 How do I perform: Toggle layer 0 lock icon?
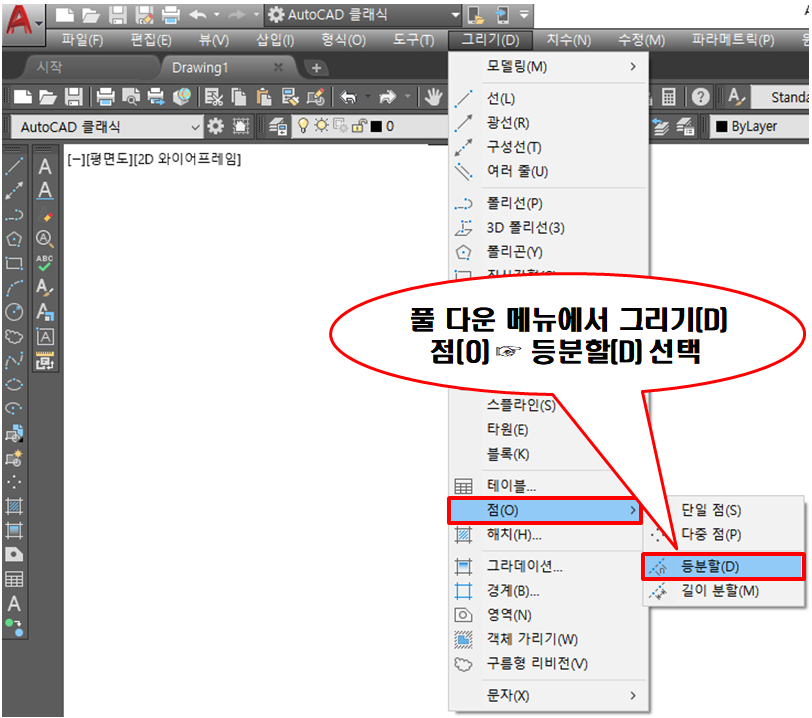359,126
